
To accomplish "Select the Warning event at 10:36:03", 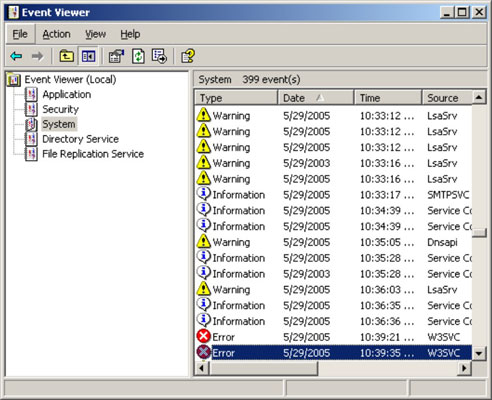I will (333, 290).
